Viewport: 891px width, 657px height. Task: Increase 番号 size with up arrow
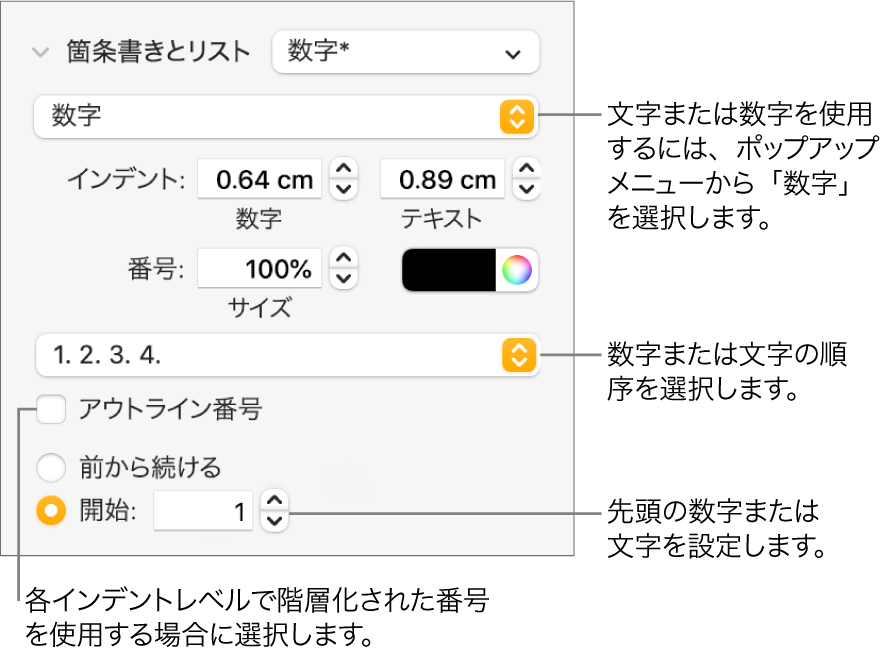point(344,259)
